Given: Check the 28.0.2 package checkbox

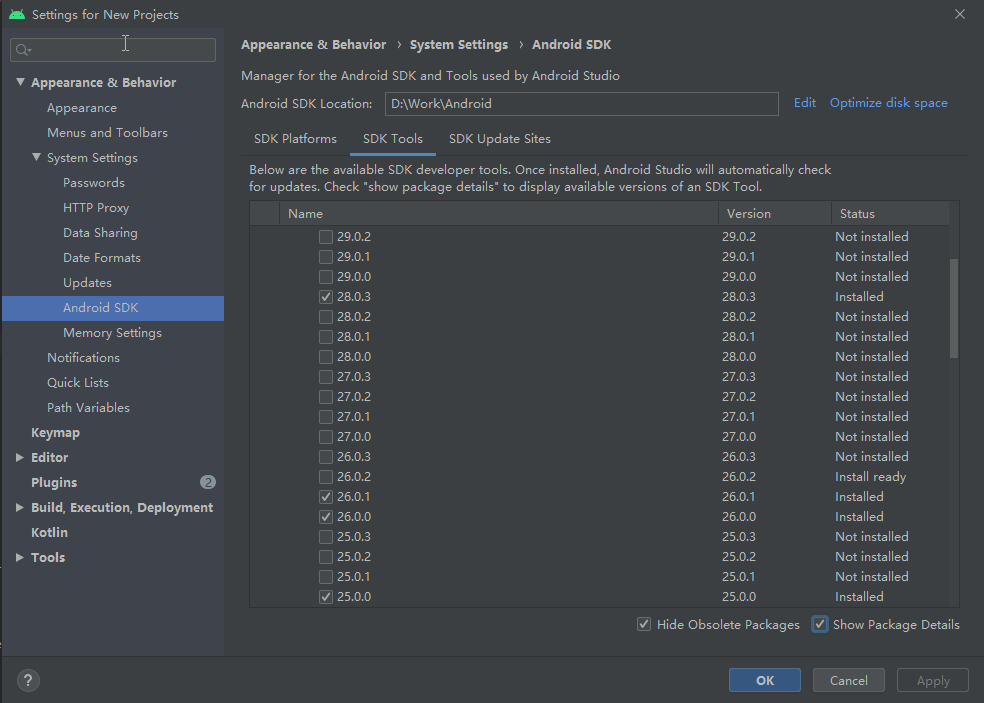Looking at the screenshot, I should click(326, 317).
